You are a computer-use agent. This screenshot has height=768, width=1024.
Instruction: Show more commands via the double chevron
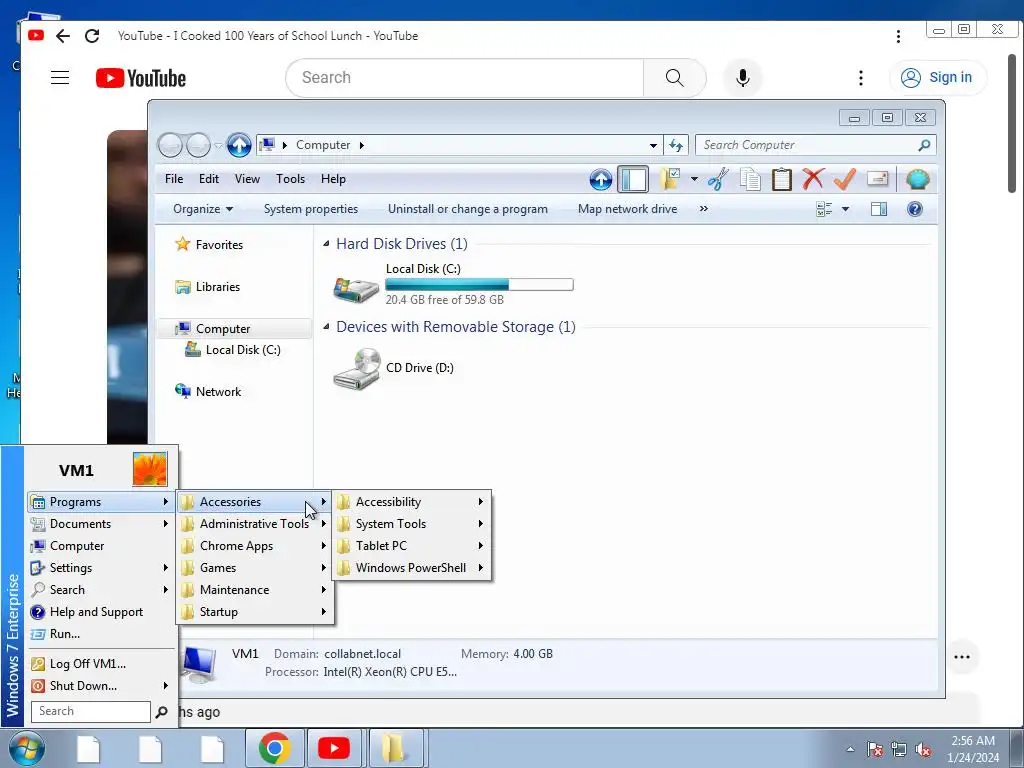click(703, 209)
